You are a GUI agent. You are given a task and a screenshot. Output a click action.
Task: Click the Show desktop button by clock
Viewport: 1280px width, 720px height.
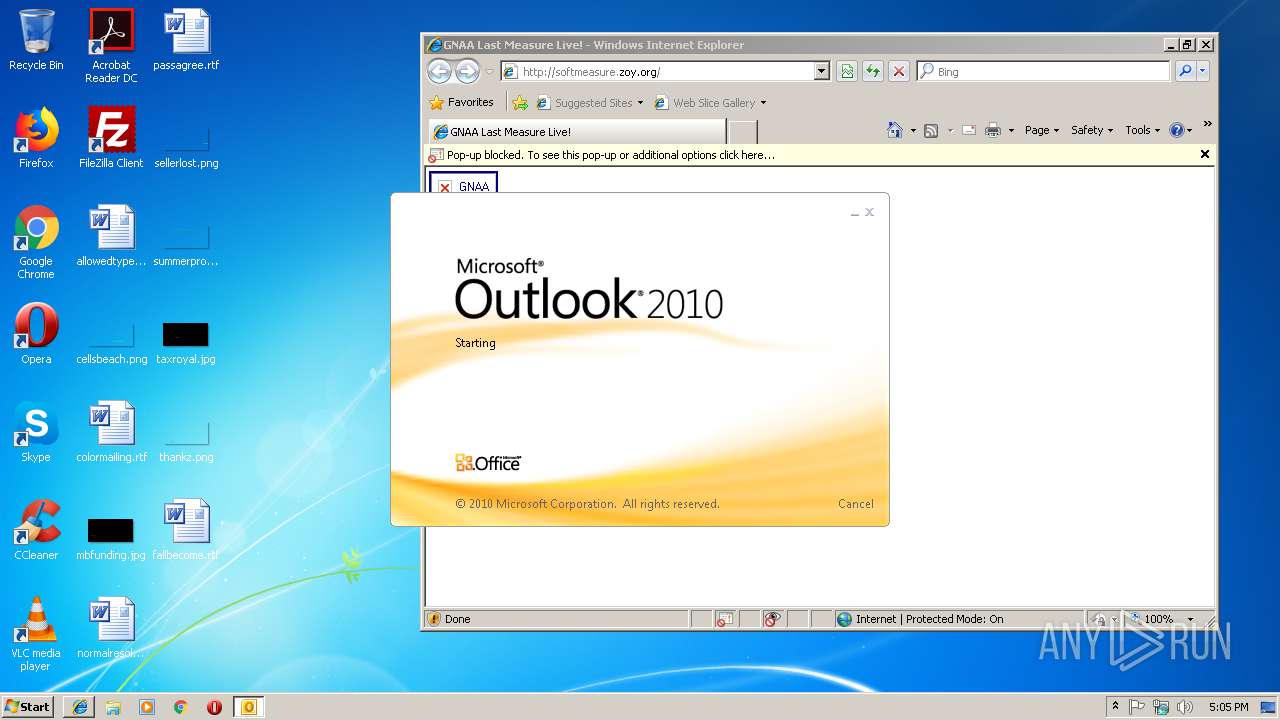pyautogui.click(x=1269, y=707)
